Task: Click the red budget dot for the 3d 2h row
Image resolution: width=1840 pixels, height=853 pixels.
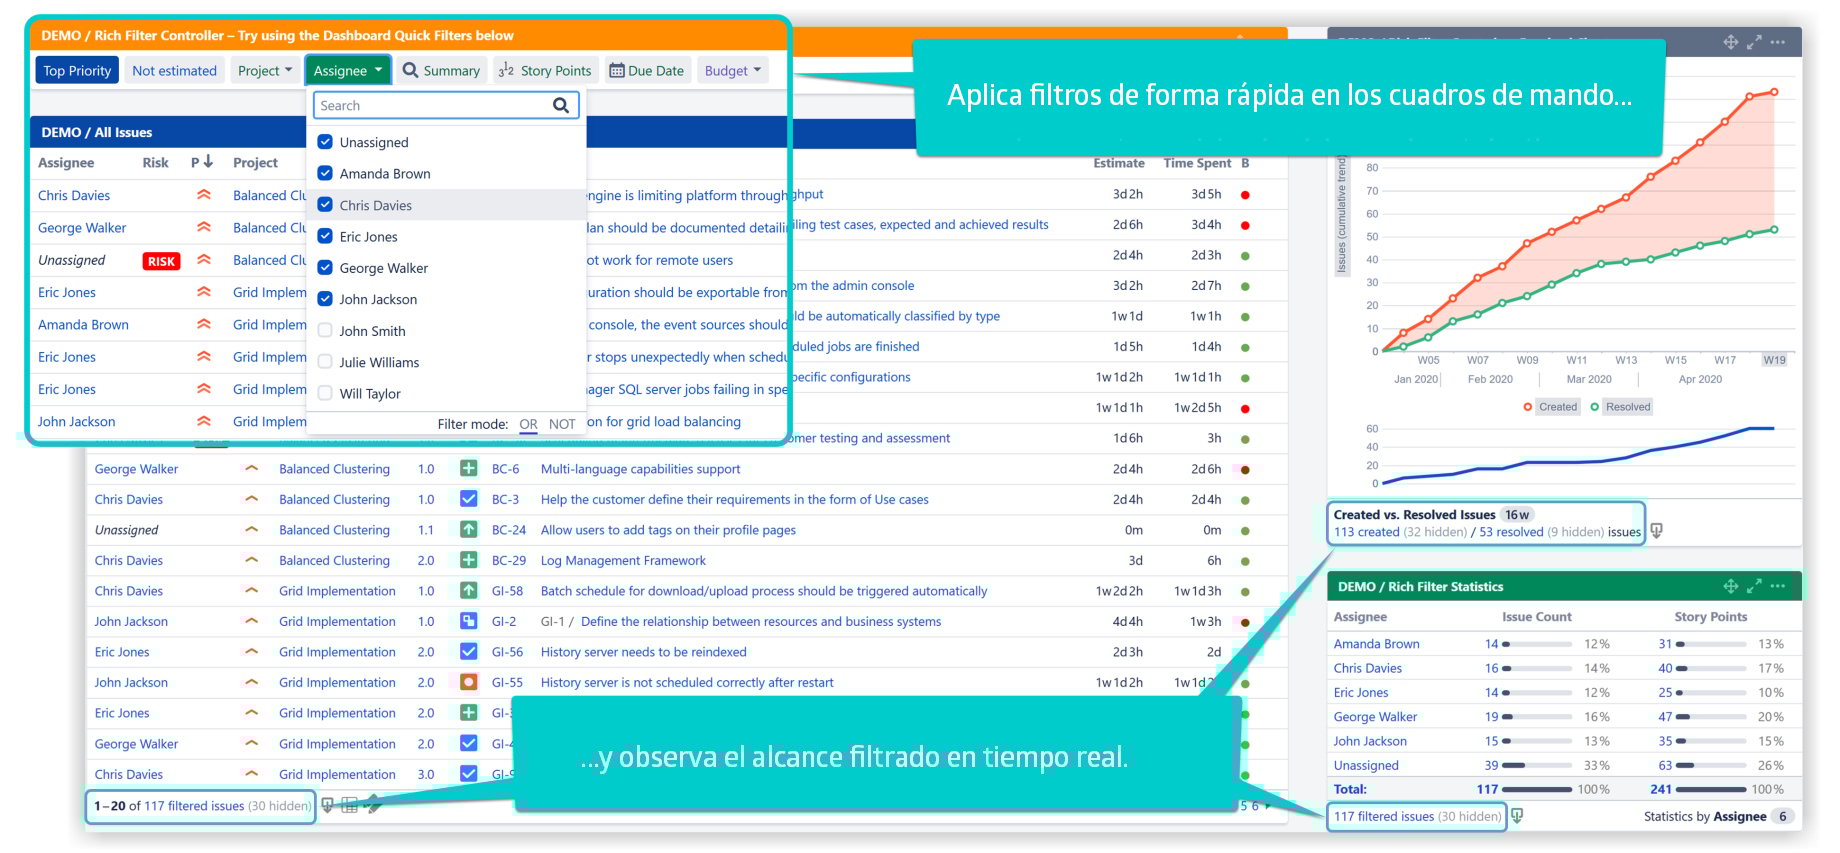Action: point(1245,195)
